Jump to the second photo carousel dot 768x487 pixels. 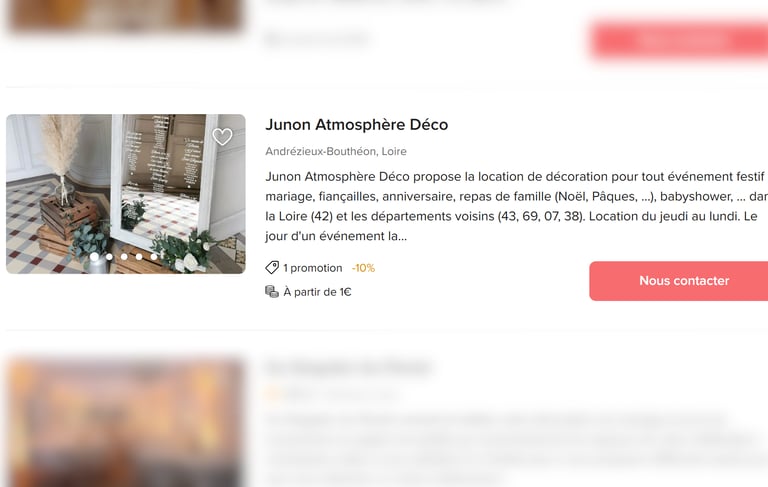(109, 257)
